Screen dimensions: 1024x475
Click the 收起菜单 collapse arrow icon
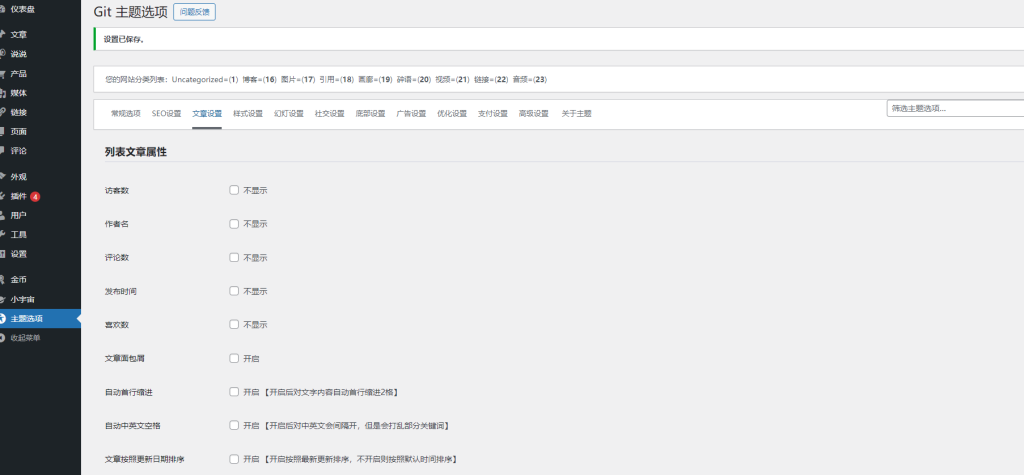(2, 338)
